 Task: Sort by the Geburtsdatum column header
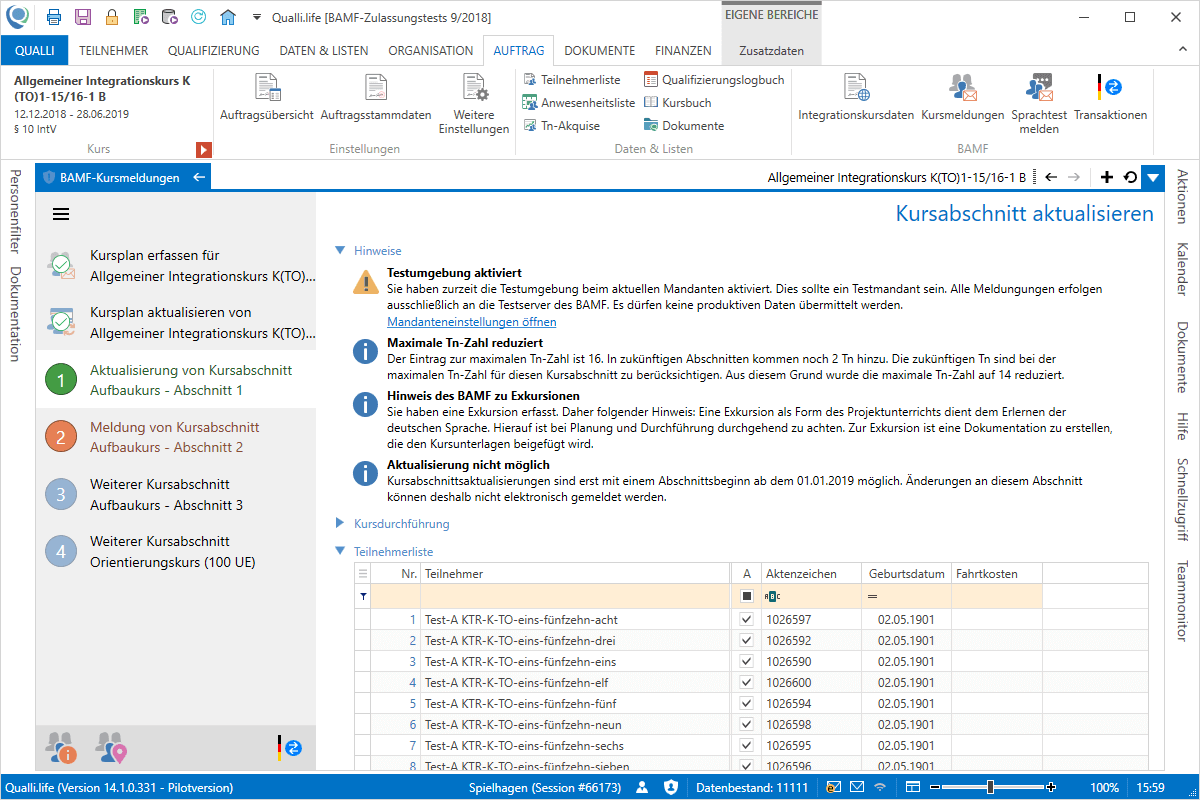[x=906, y=574]
